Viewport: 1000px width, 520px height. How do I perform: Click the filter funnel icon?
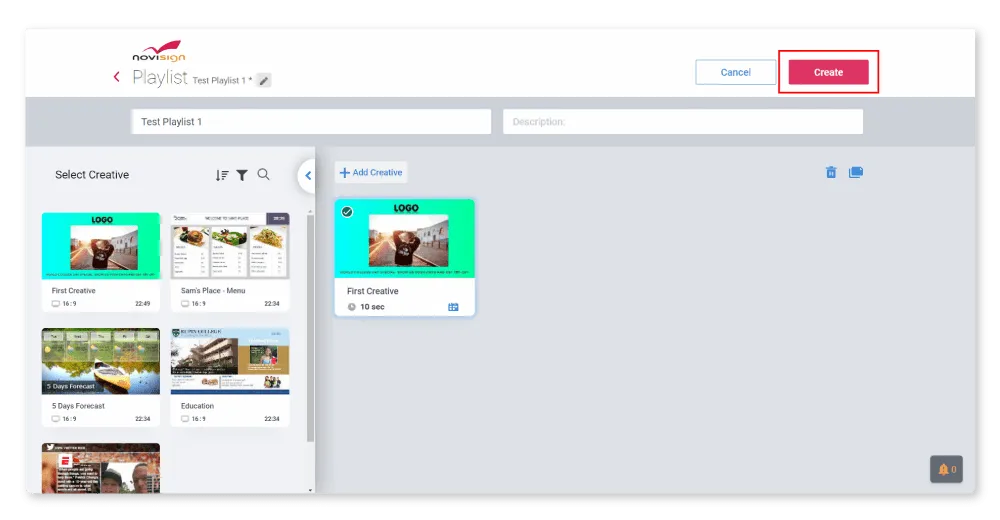pyautogui.click(x=242, y=175)
